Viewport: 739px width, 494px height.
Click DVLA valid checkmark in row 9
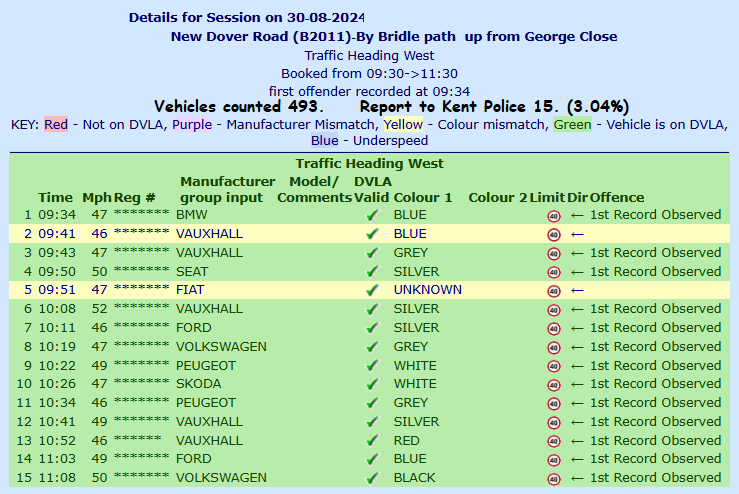(372, 366)
